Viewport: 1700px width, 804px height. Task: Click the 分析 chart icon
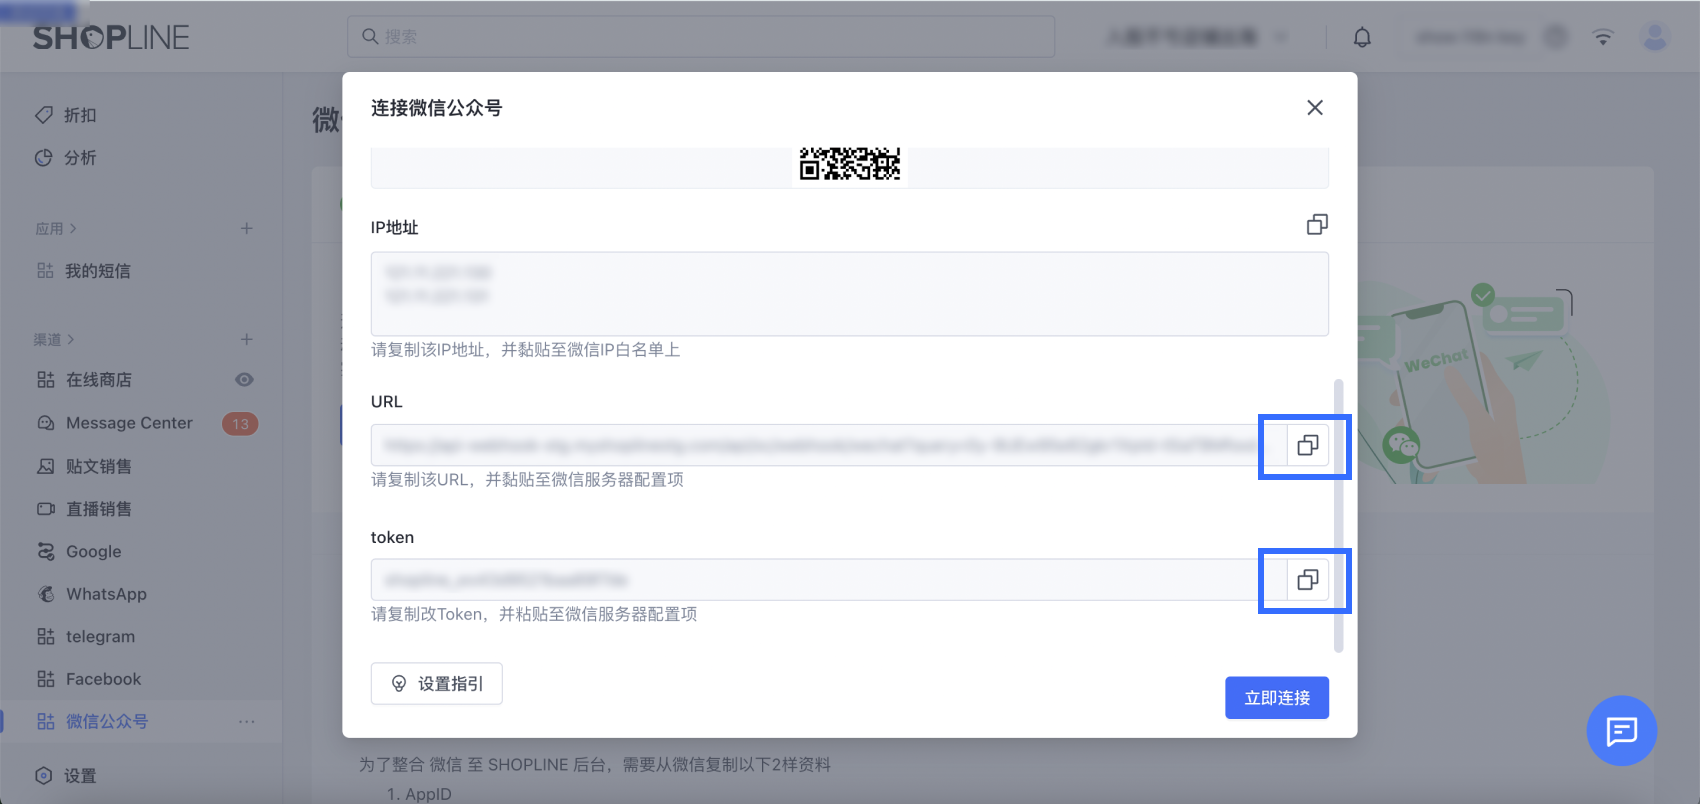click(x=43, y=158)
